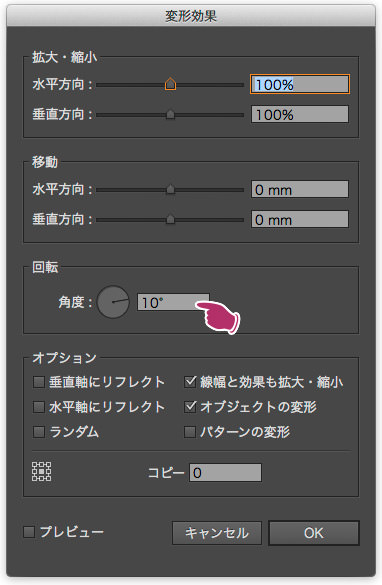Click the コピー count field
The width and height of the screenshot is (382, 585).
(225, 473)
